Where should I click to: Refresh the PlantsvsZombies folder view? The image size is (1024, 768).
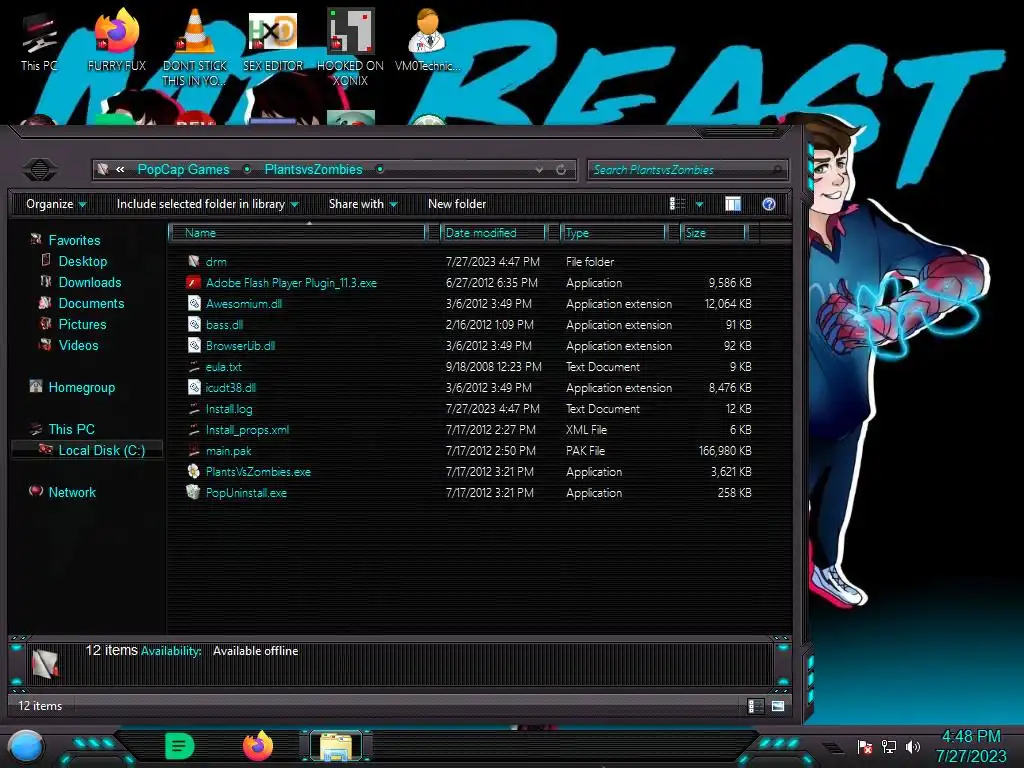(561, 170)
